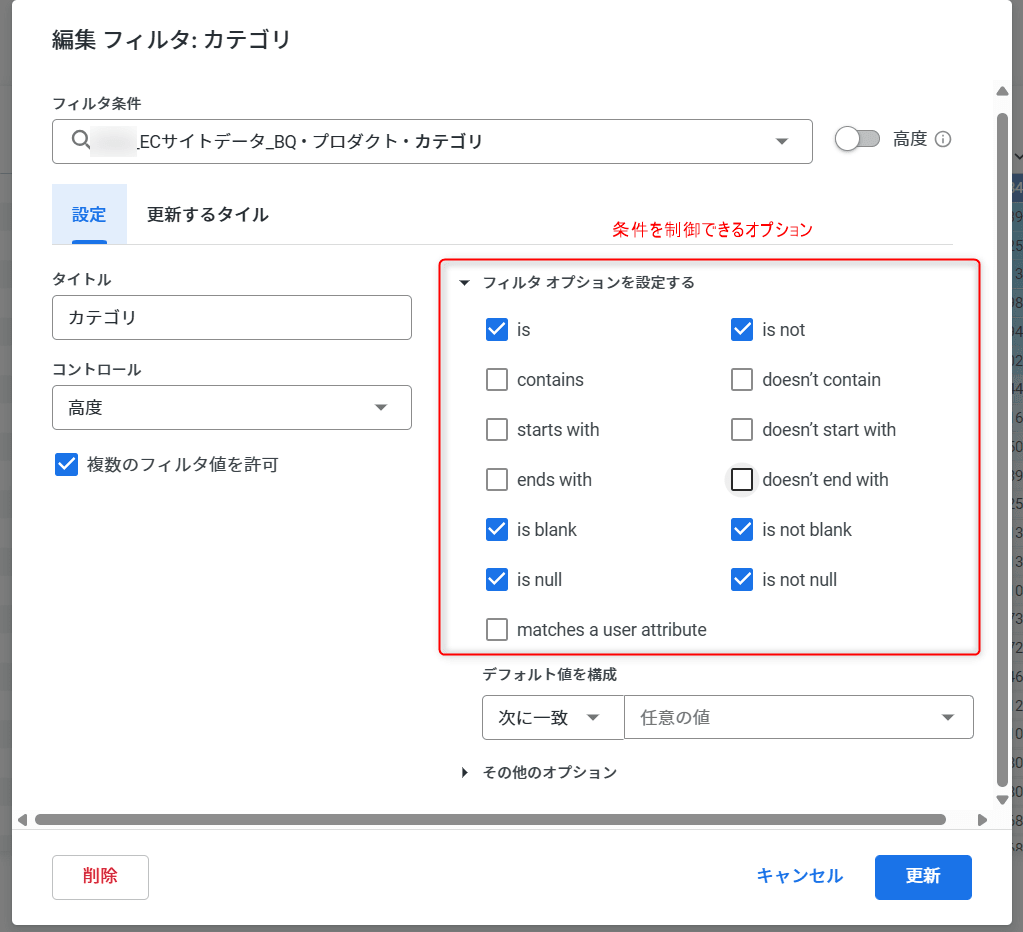Collapse the フィルタ オプションを設定する section
The image size is (1023, 932).
tap(463, 283)
